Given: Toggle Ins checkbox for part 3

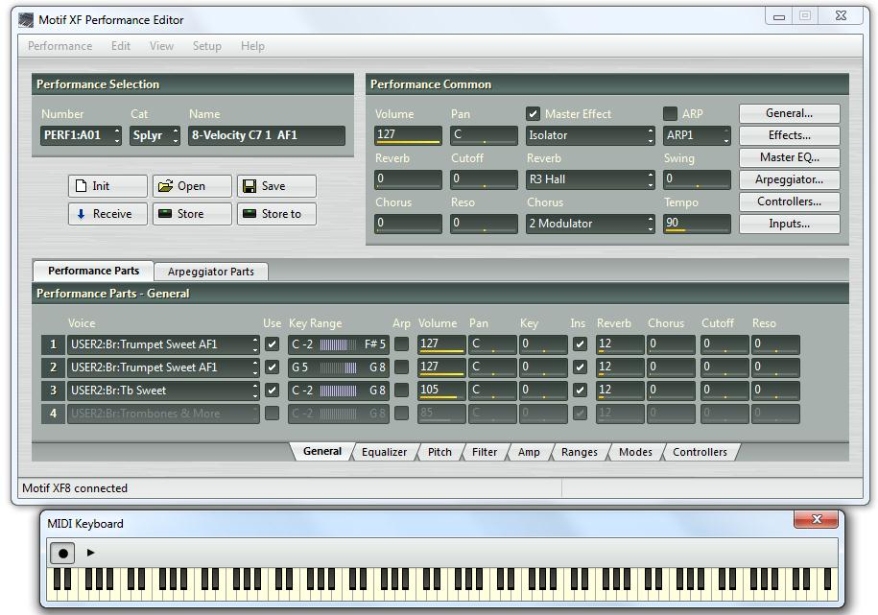Looking at the screenshot, I should 580,390.
